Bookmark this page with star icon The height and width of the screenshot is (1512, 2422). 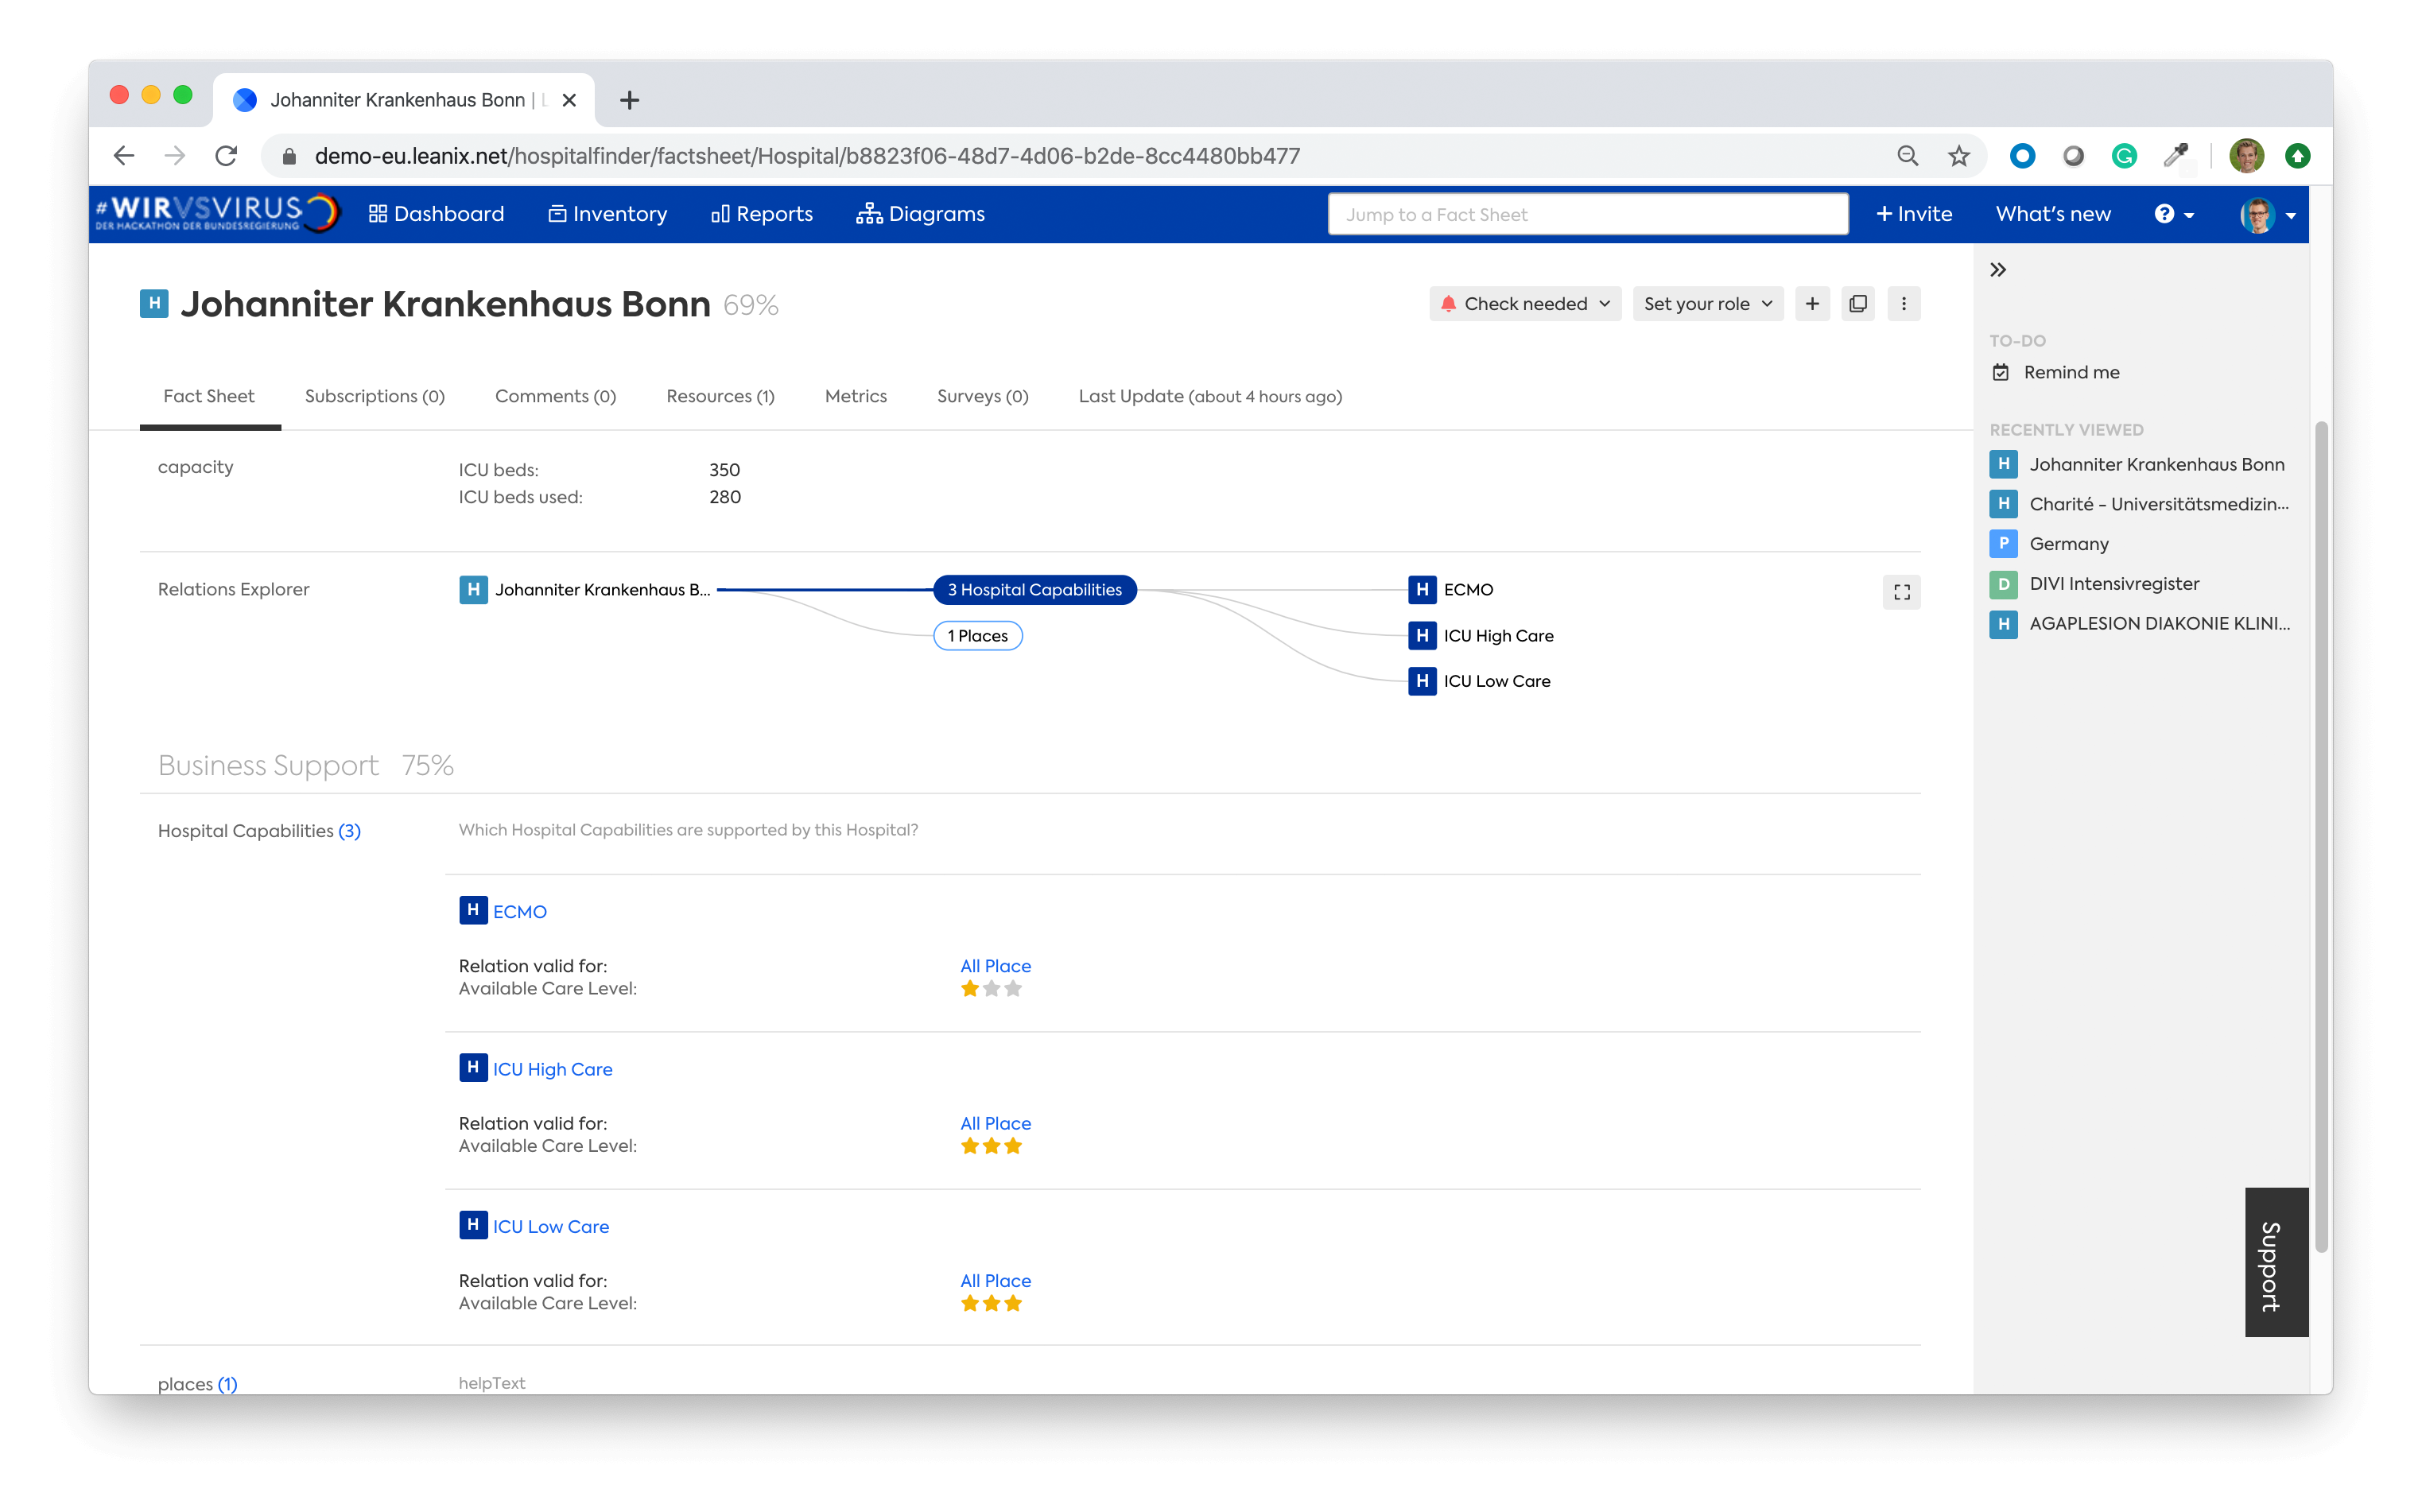[x=1958, y=156]
